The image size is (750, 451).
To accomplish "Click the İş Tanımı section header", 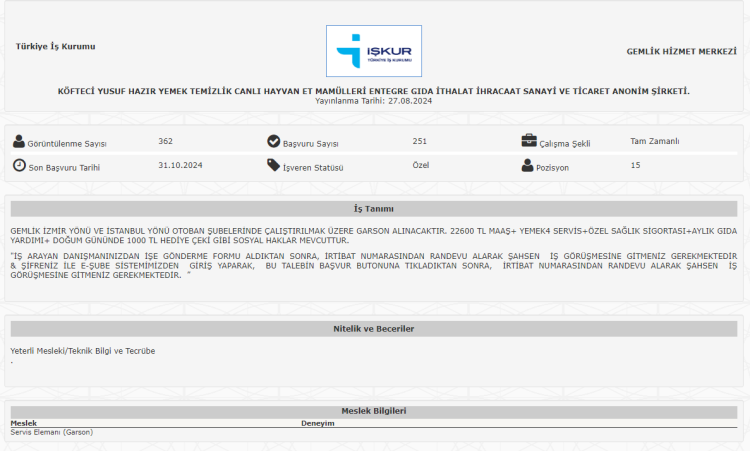I will click(374, 209).
